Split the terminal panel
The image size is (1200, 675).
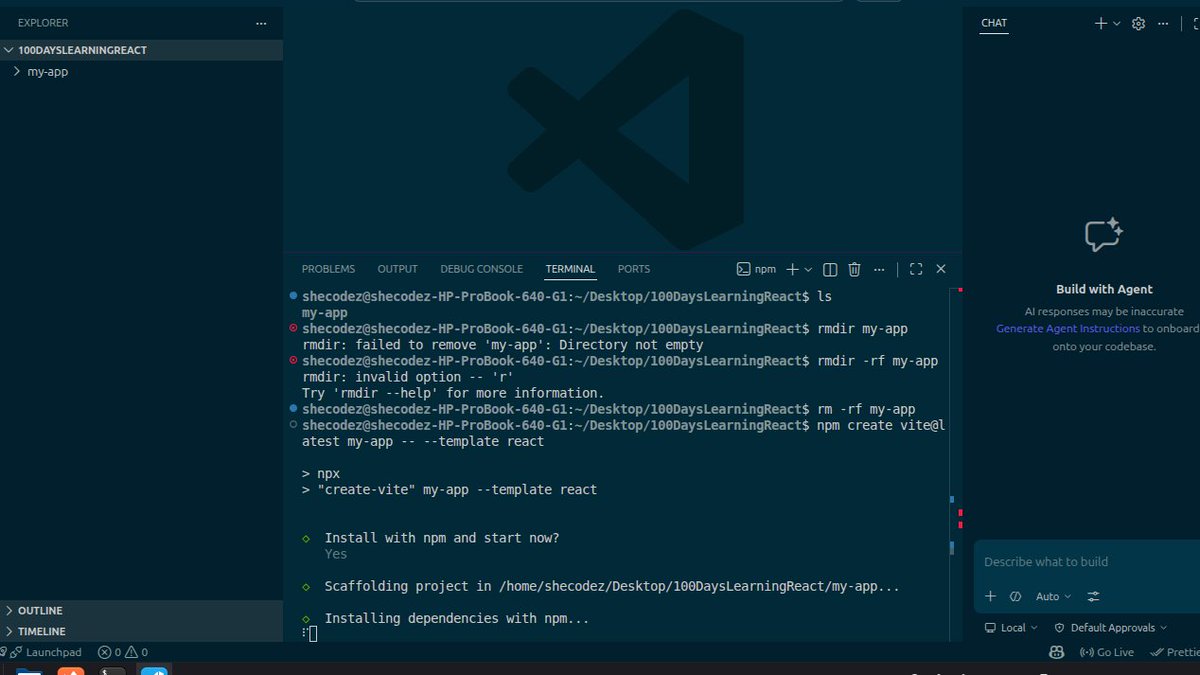coord(830,269)
